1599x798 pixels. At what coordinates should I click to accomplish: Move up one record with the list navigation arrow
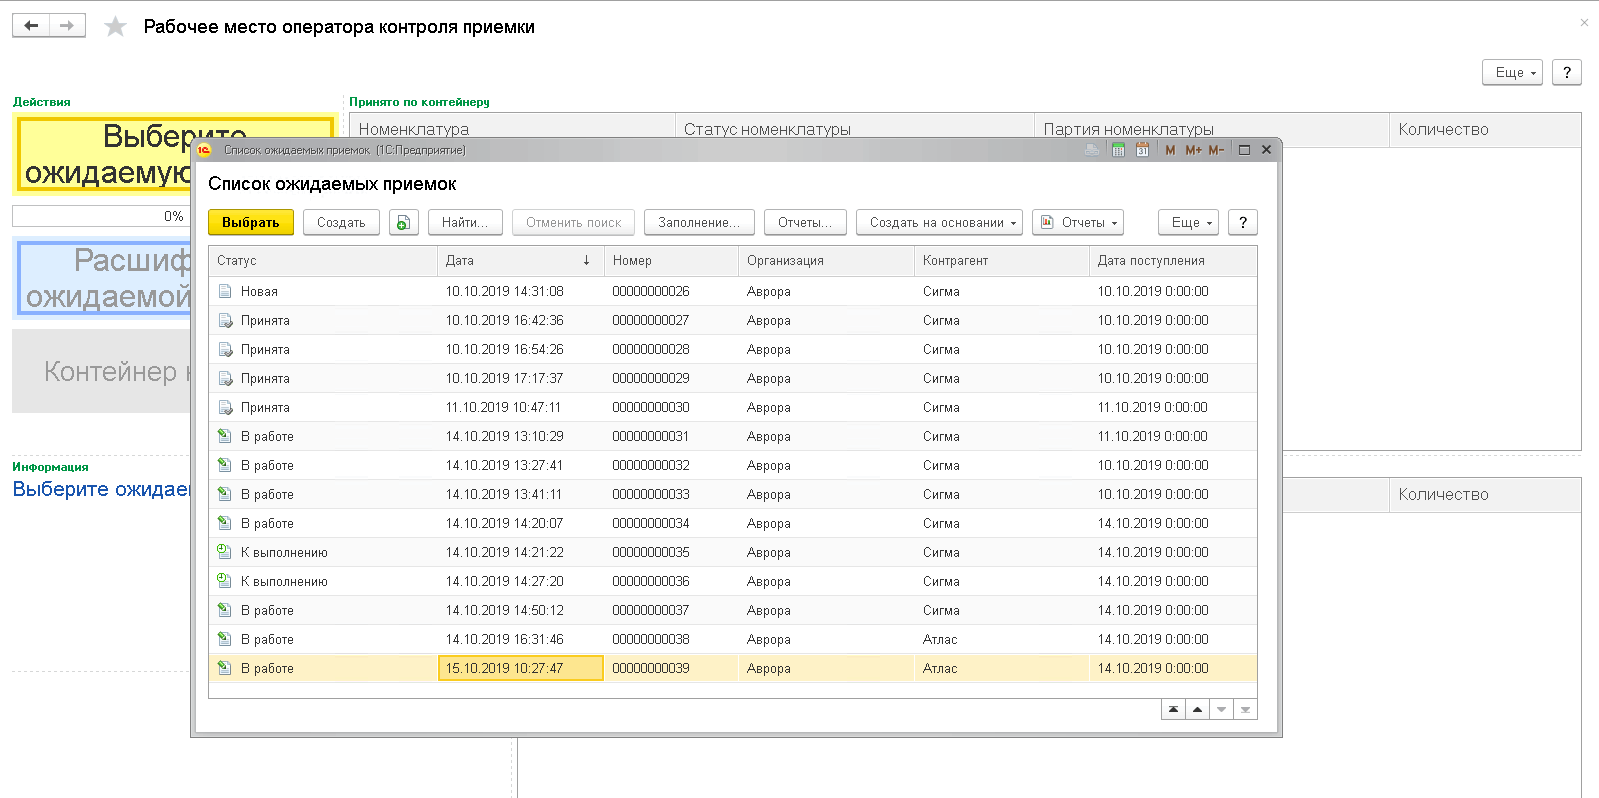click(1197, 709)
